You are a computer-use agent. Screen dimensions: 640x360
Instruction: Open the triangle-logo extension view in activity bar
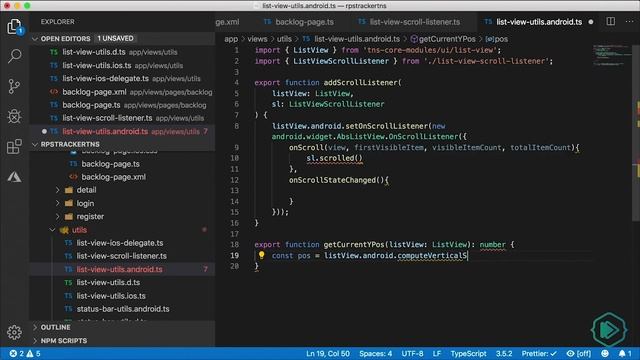click(x=14, y=177)
